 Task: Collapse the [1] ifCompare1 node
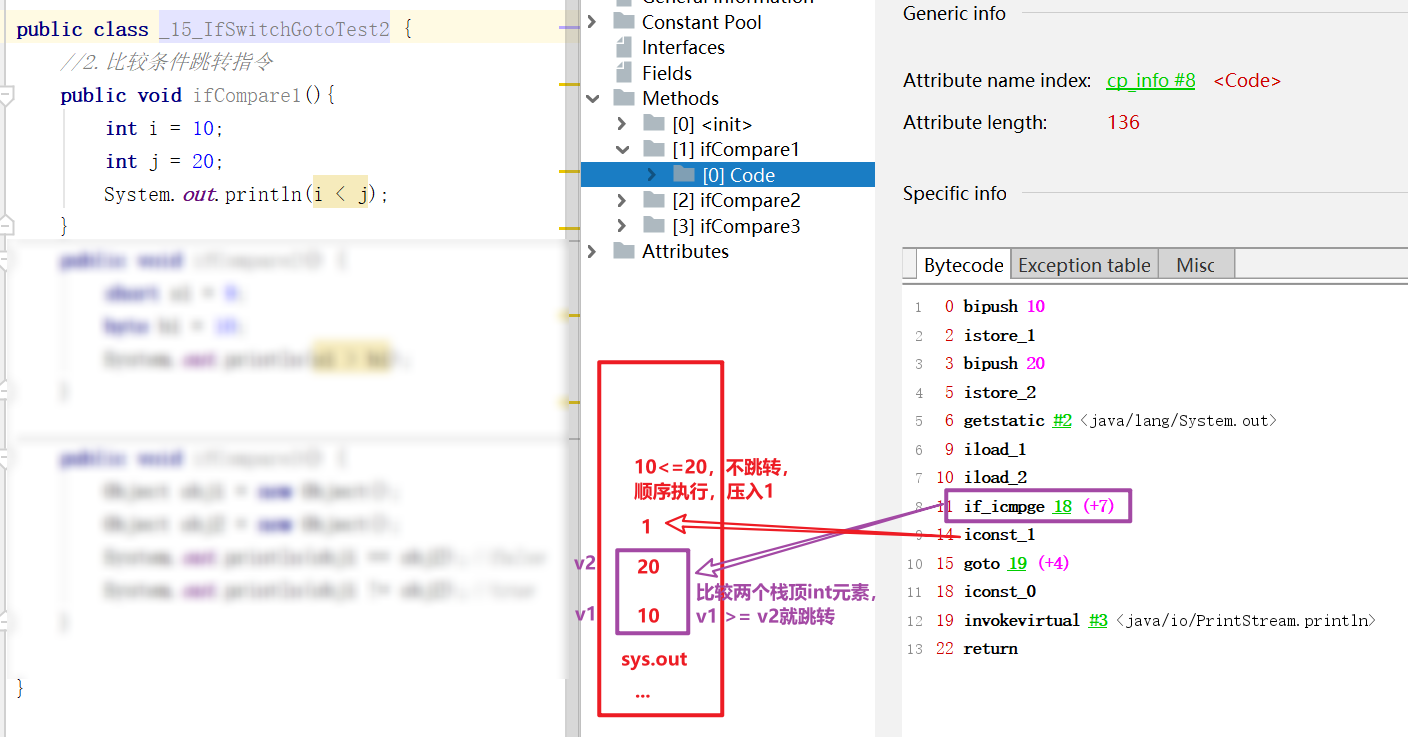click(622, 149)
